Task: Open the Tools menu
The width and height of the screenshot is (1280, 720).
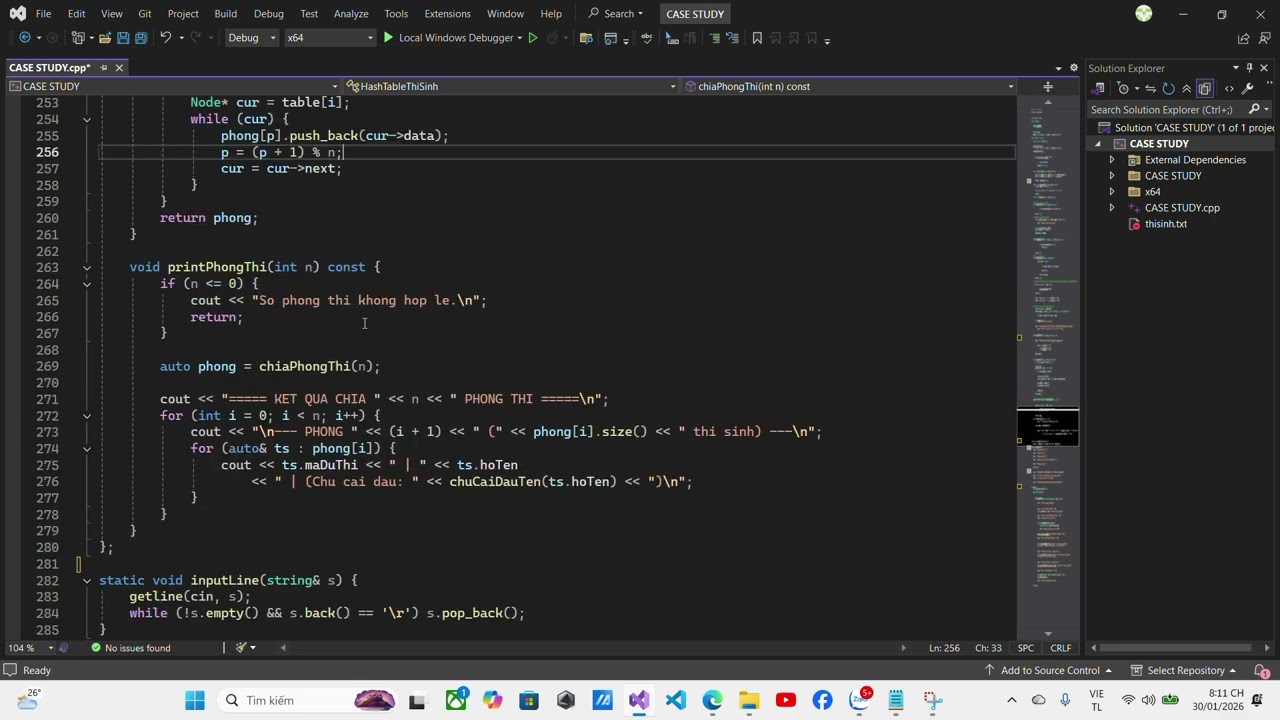Action: (x=396, y=14)
